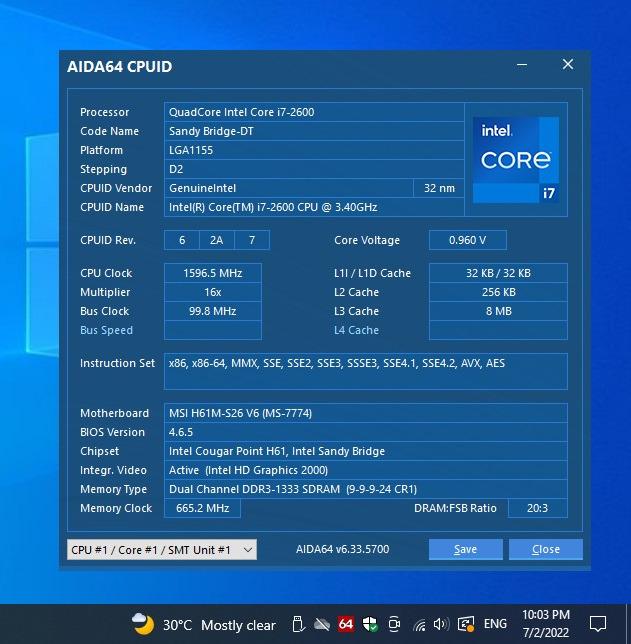Click the display projection tray icon with orange dot
This screenshot has width=631, height=644.
(466, 624)
